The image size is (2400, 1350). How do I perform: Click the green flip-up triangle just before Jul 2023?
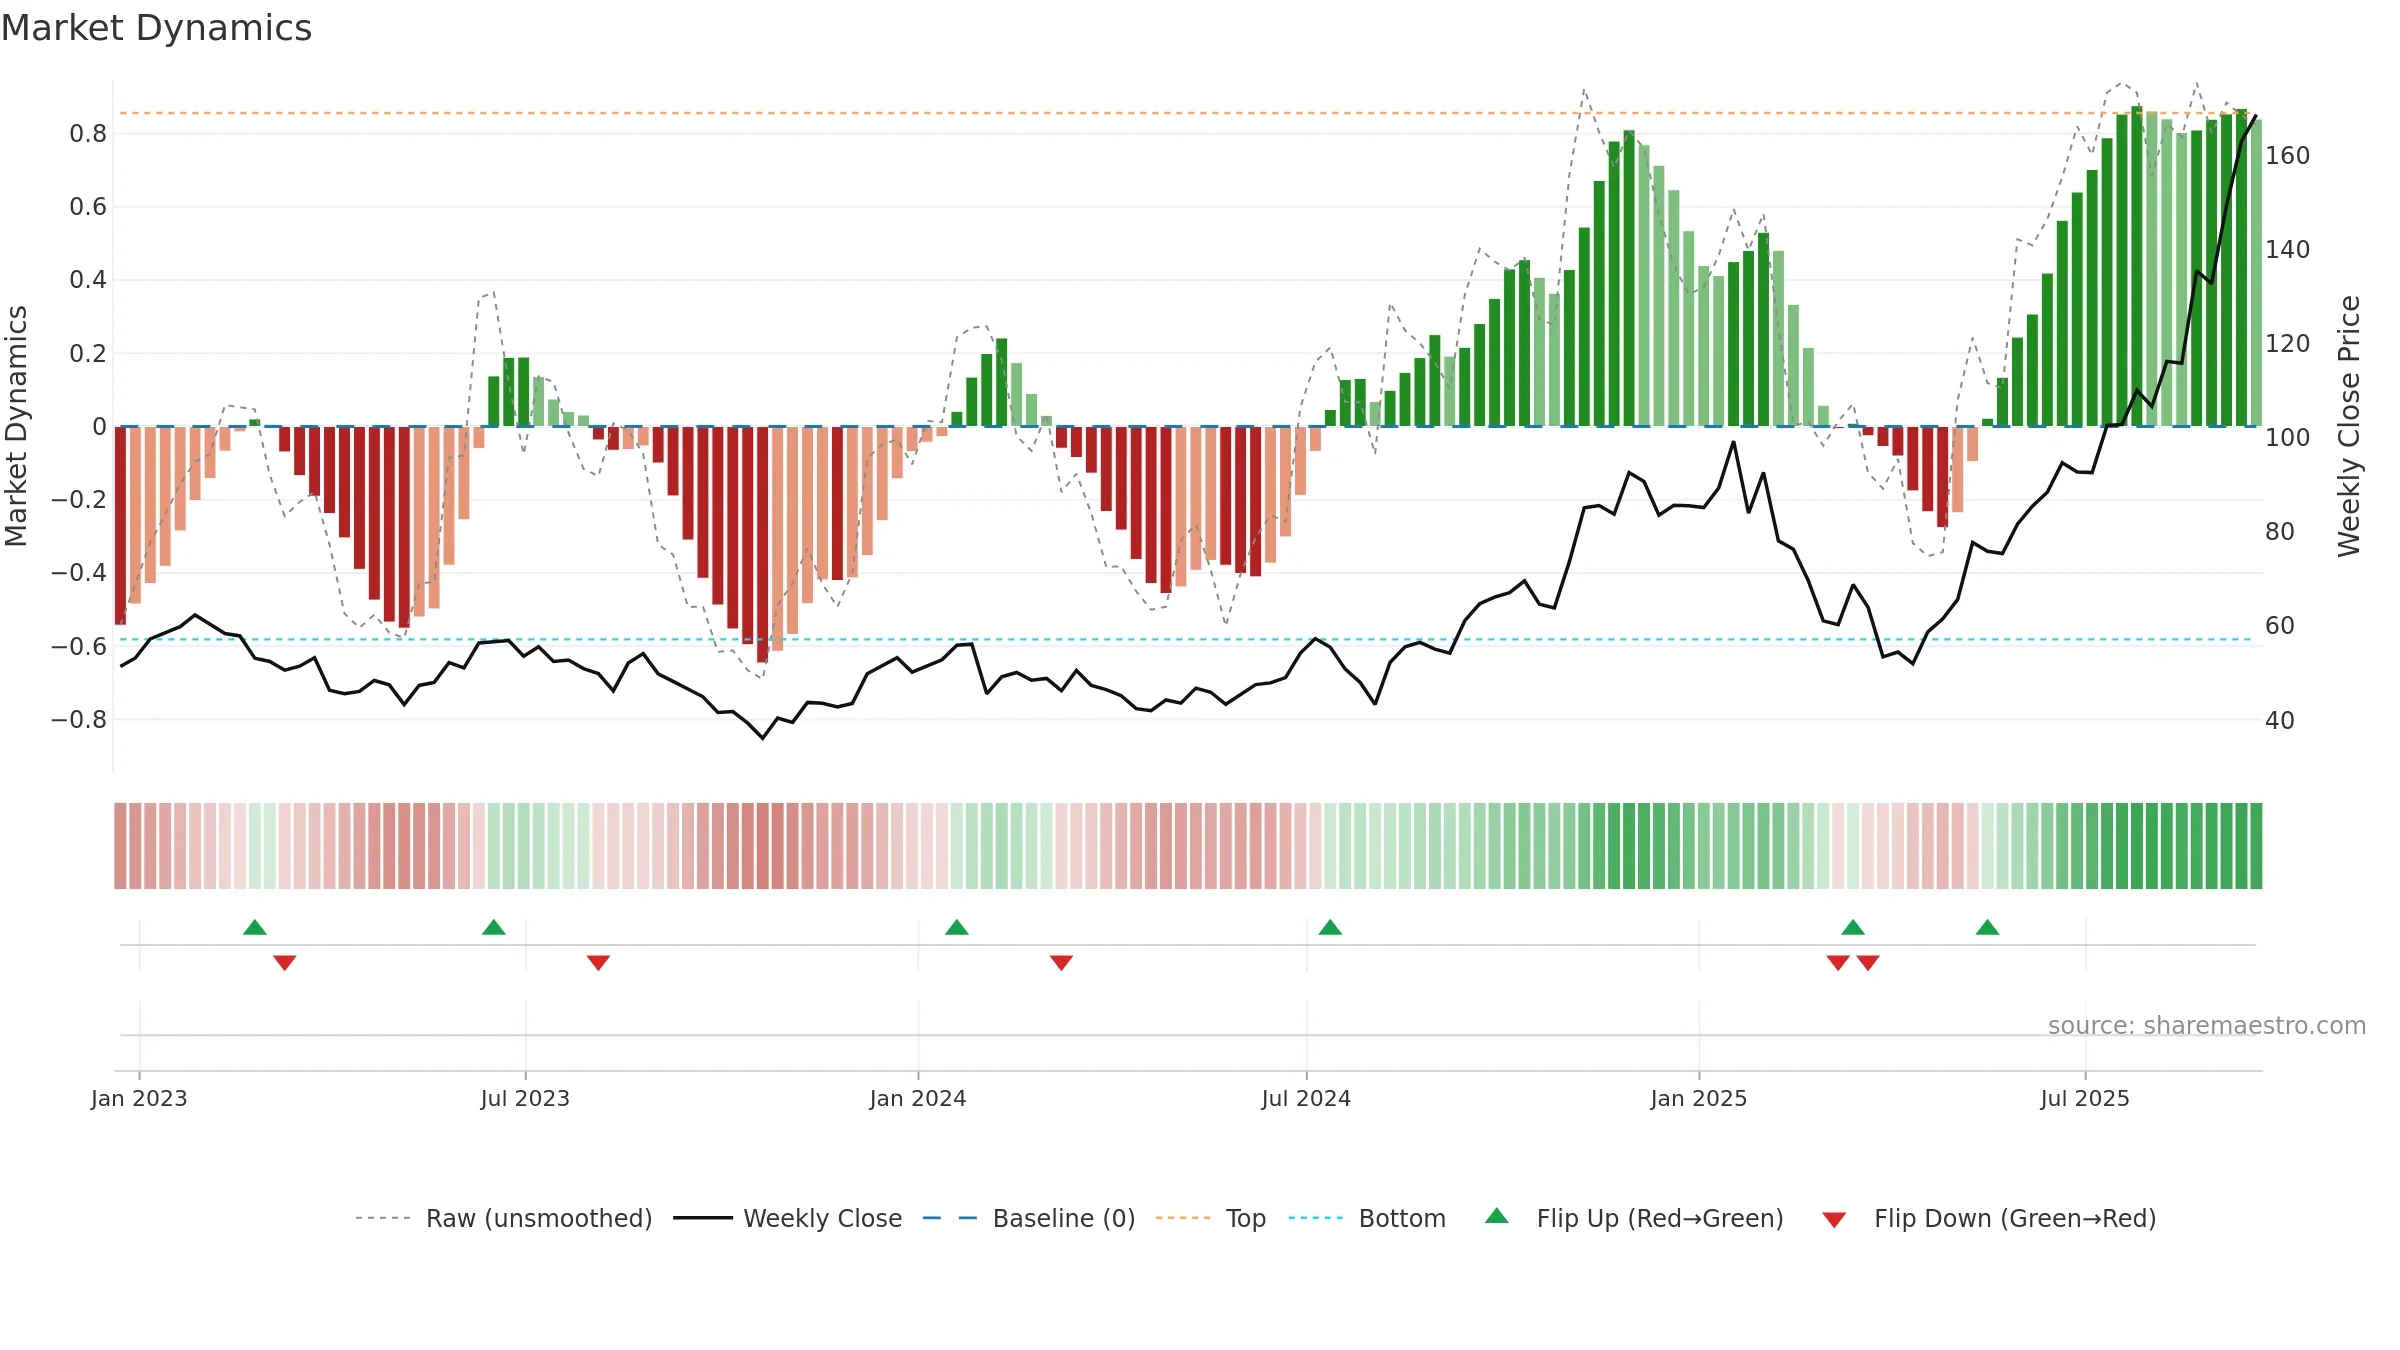coord(494,927)
